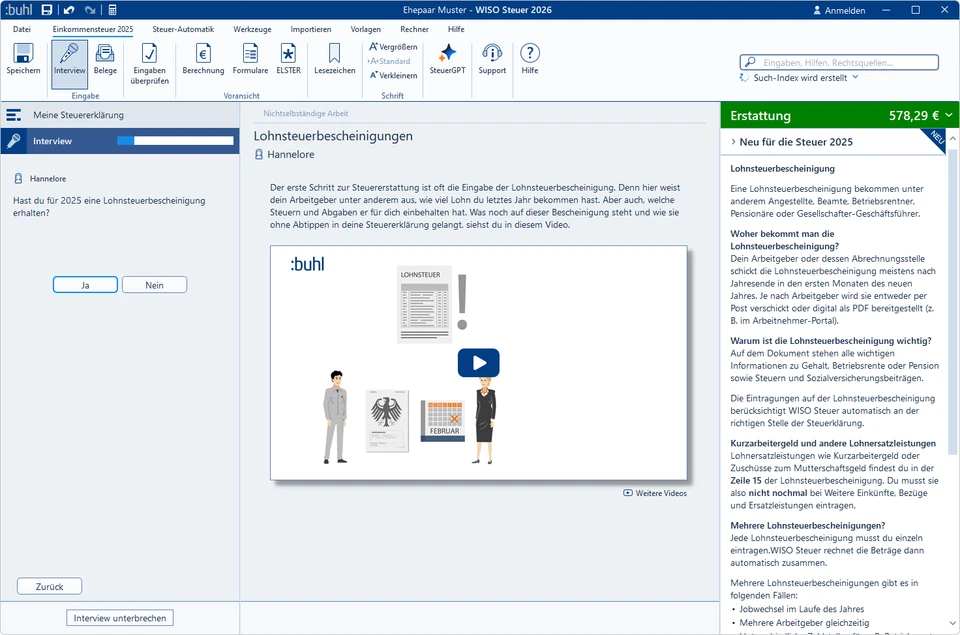Open the Werkzeuge ribbon tab

[252, 29]
